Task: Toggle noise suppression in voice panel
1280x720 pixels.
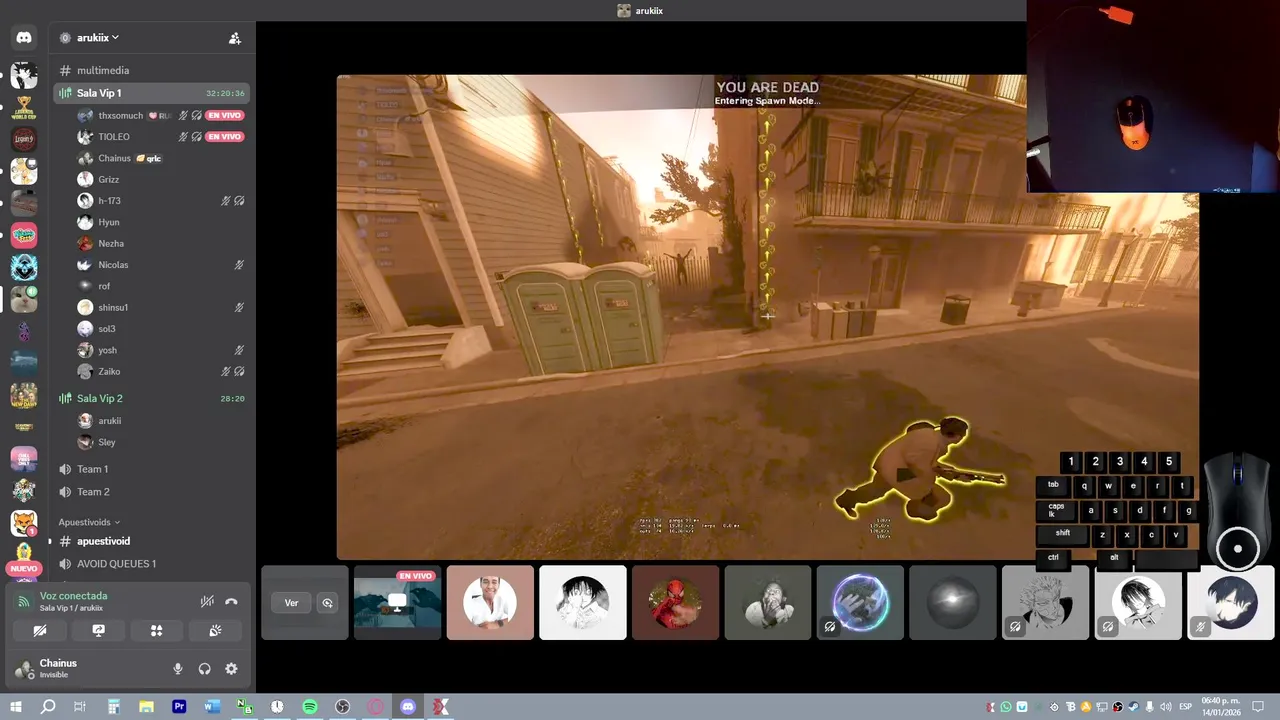Action: [x=207, y=601]
